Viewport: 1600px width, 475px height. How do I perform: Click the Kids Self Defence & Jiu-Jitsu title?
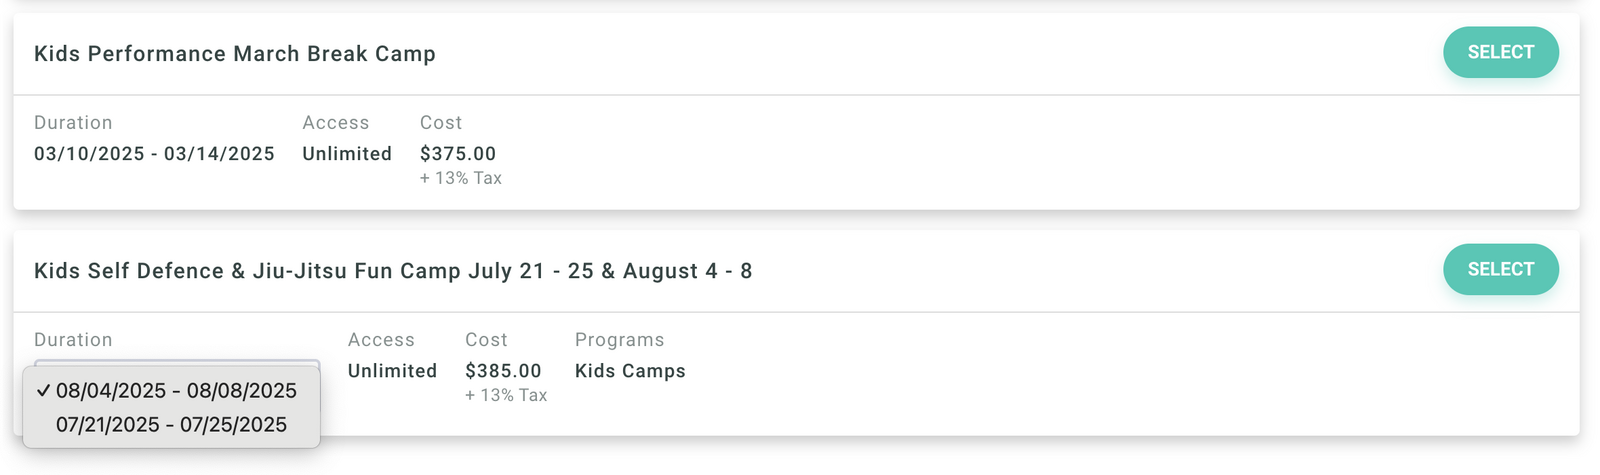point(393,271)
